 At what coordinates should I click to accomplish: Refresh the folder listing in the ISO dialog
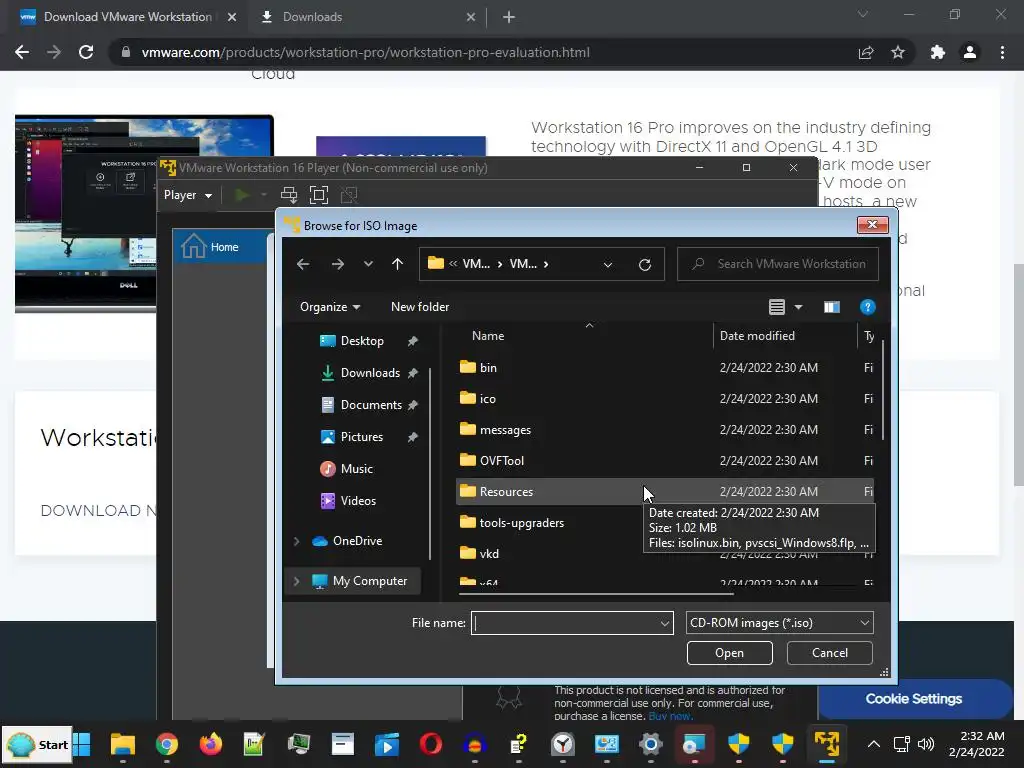[645, 264]
